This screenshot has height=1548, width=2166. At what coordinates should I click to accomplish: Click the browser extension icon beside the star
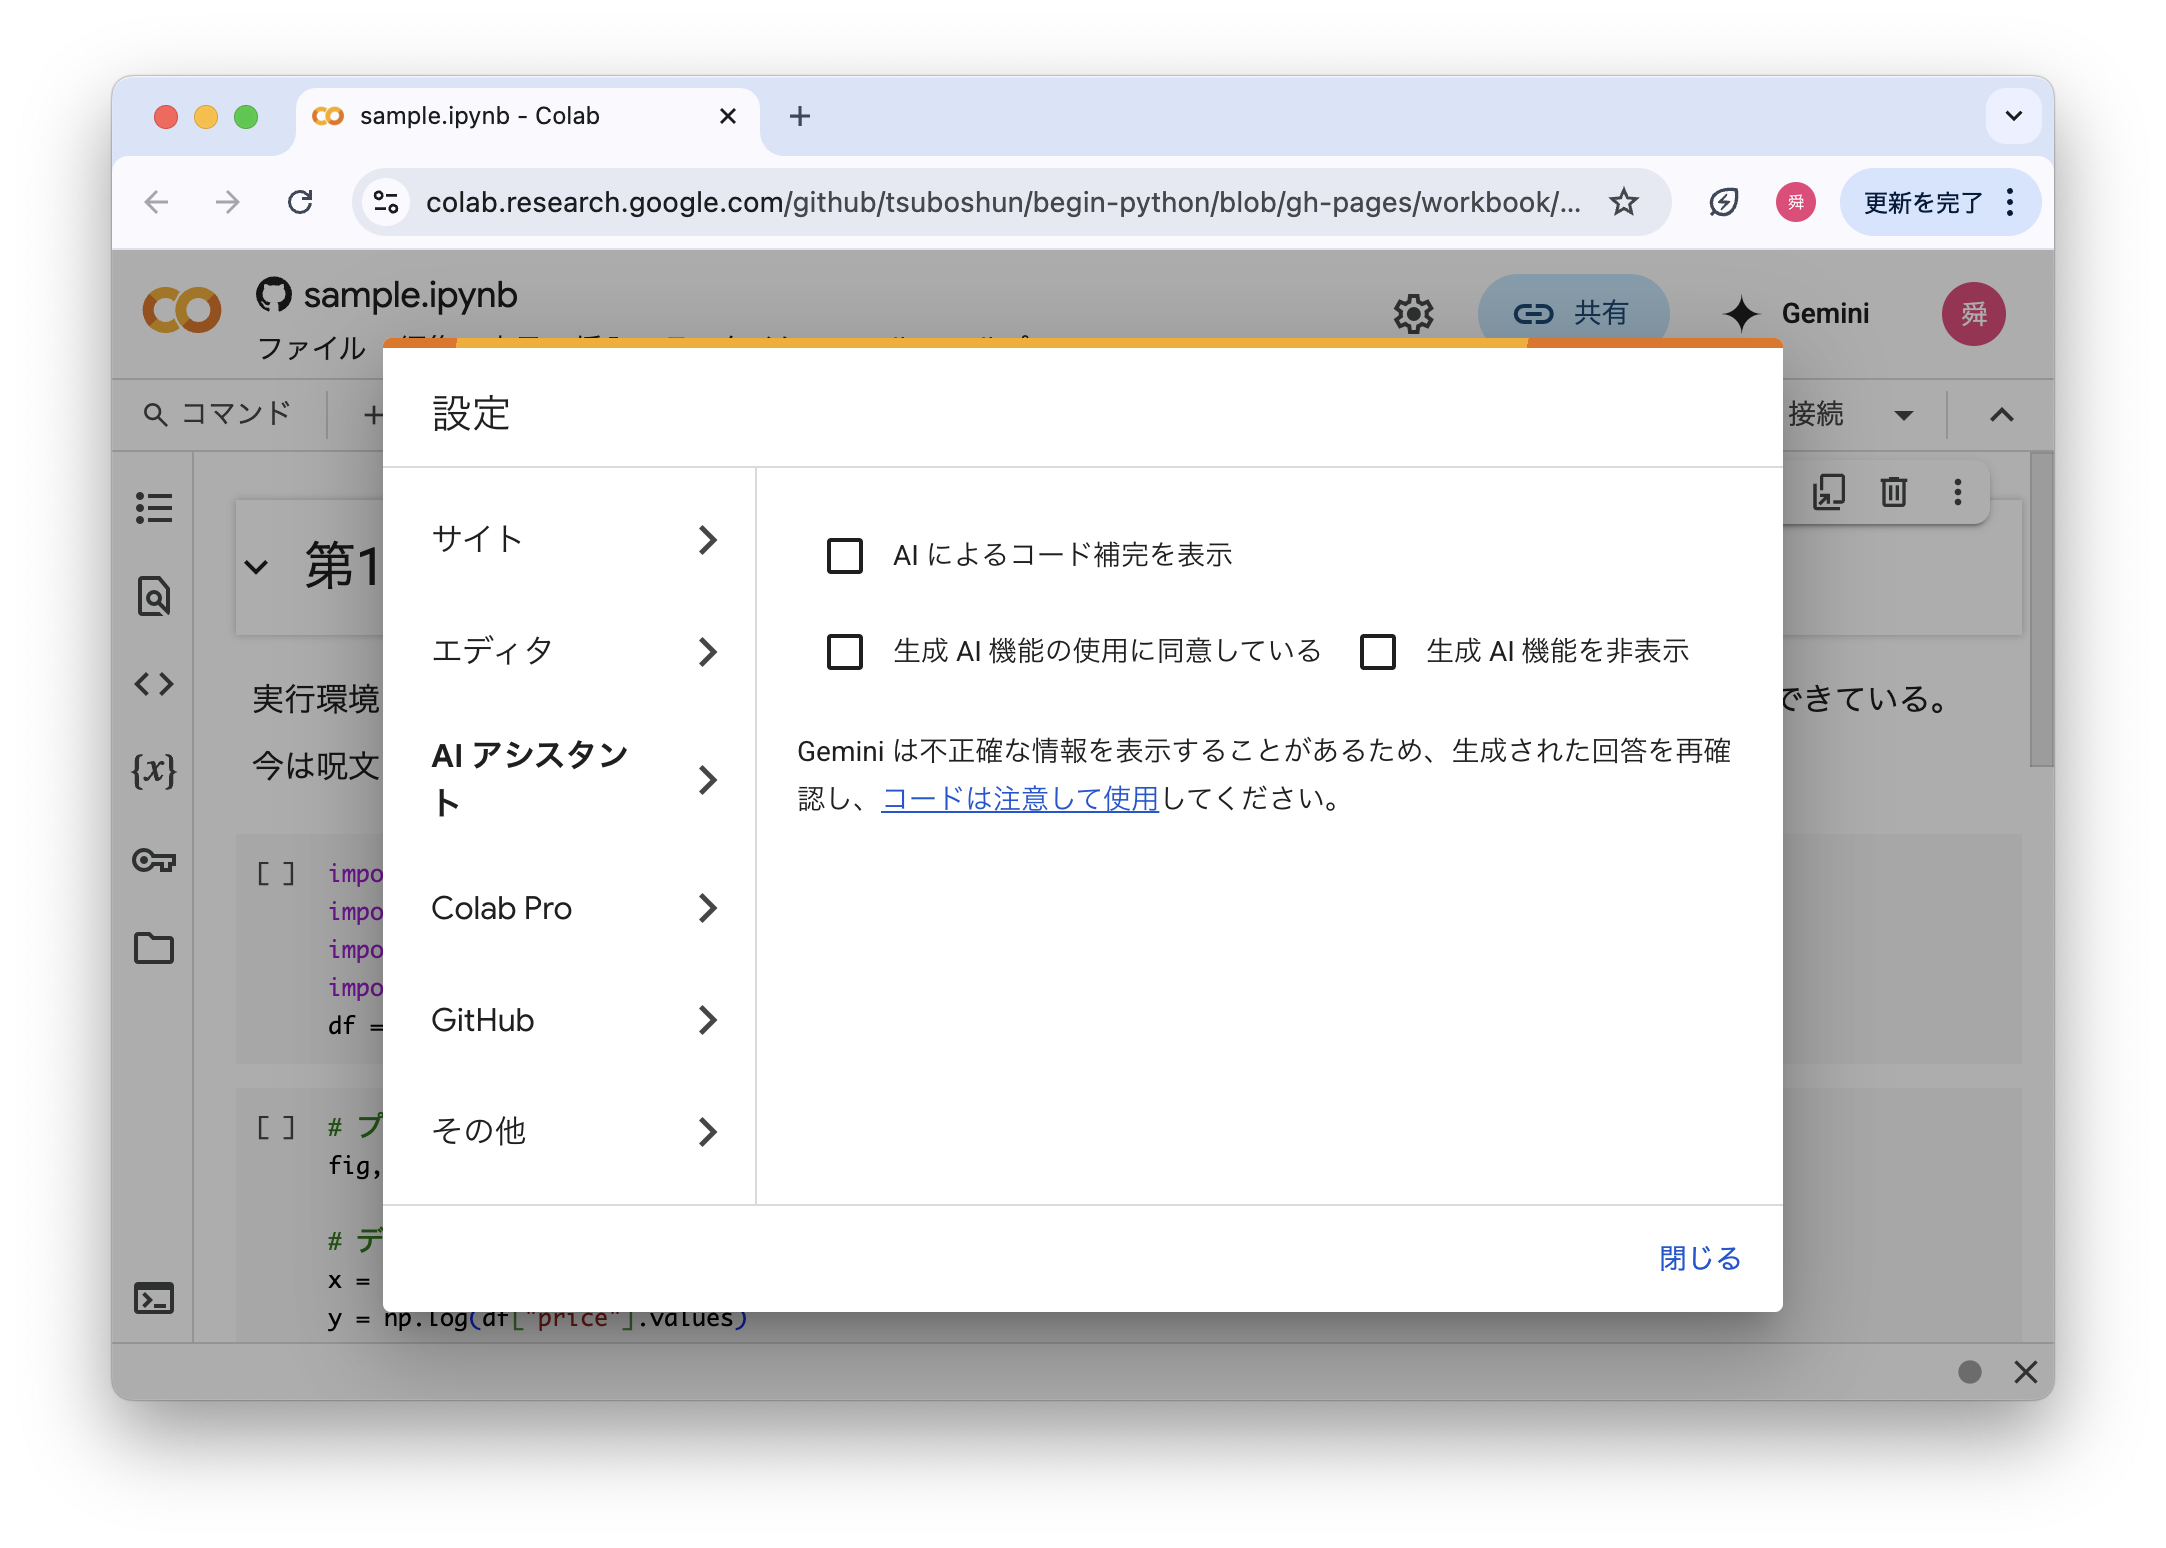1724,202
